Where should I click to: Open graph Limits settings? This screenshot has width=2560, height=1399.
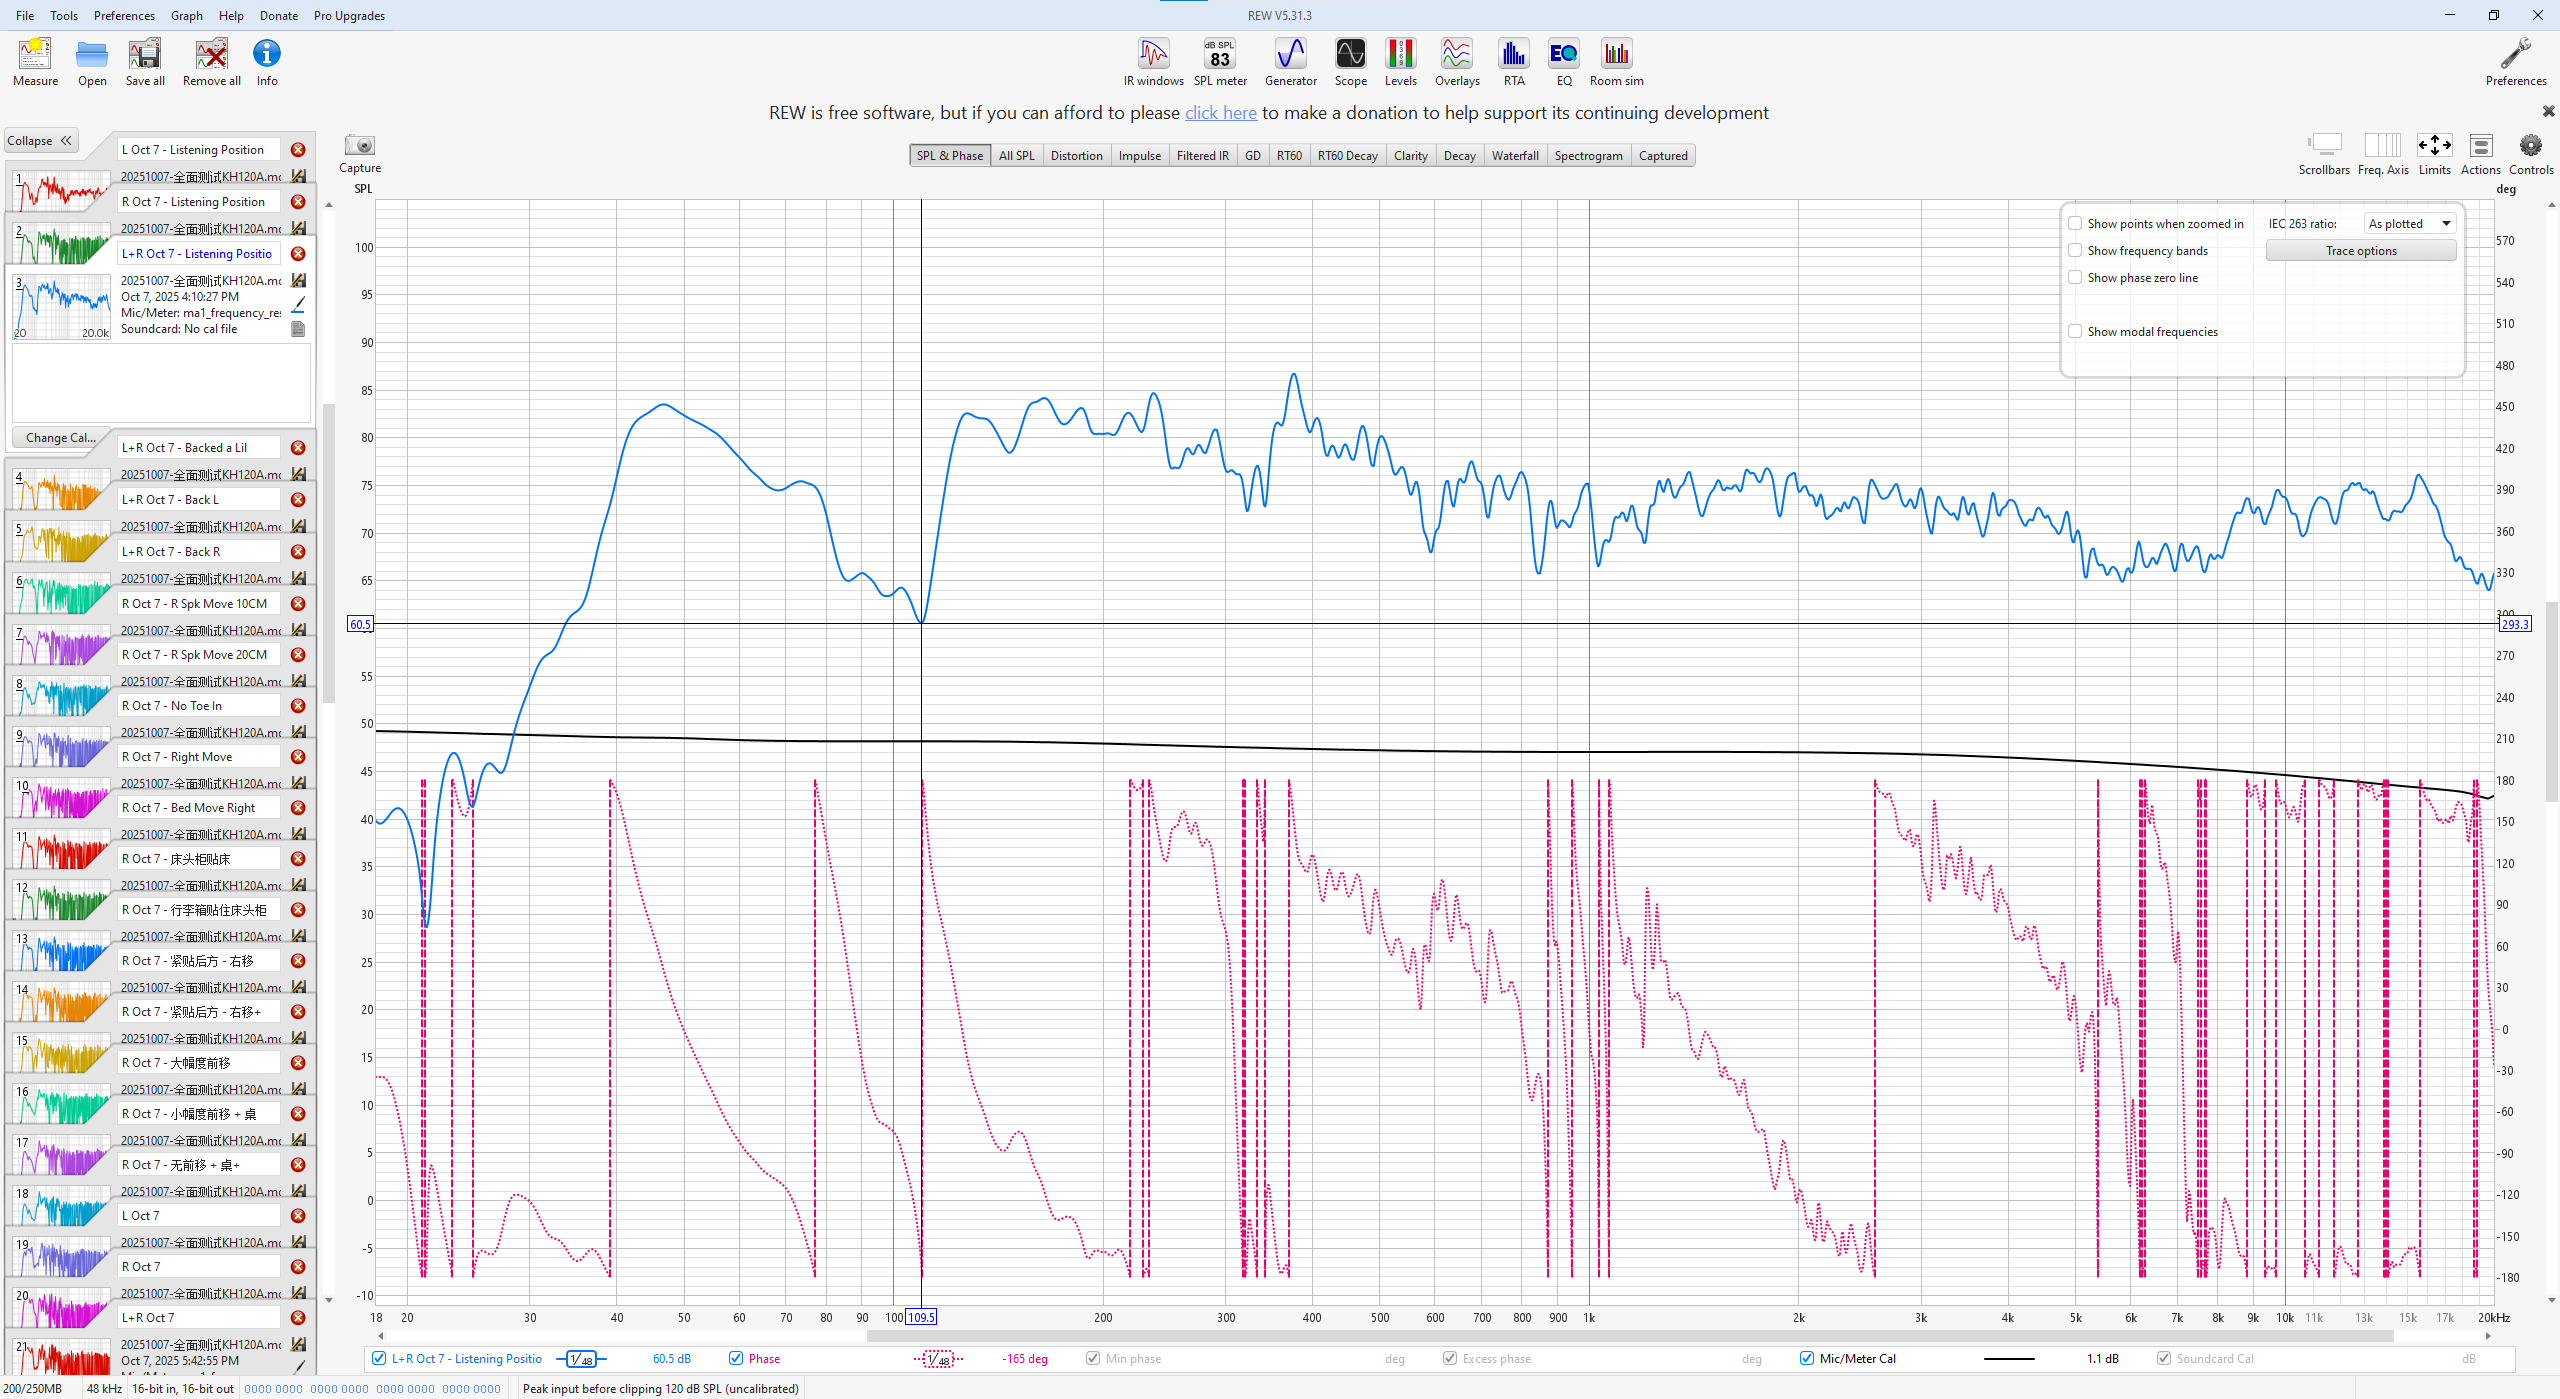[x=2433, y=146]
